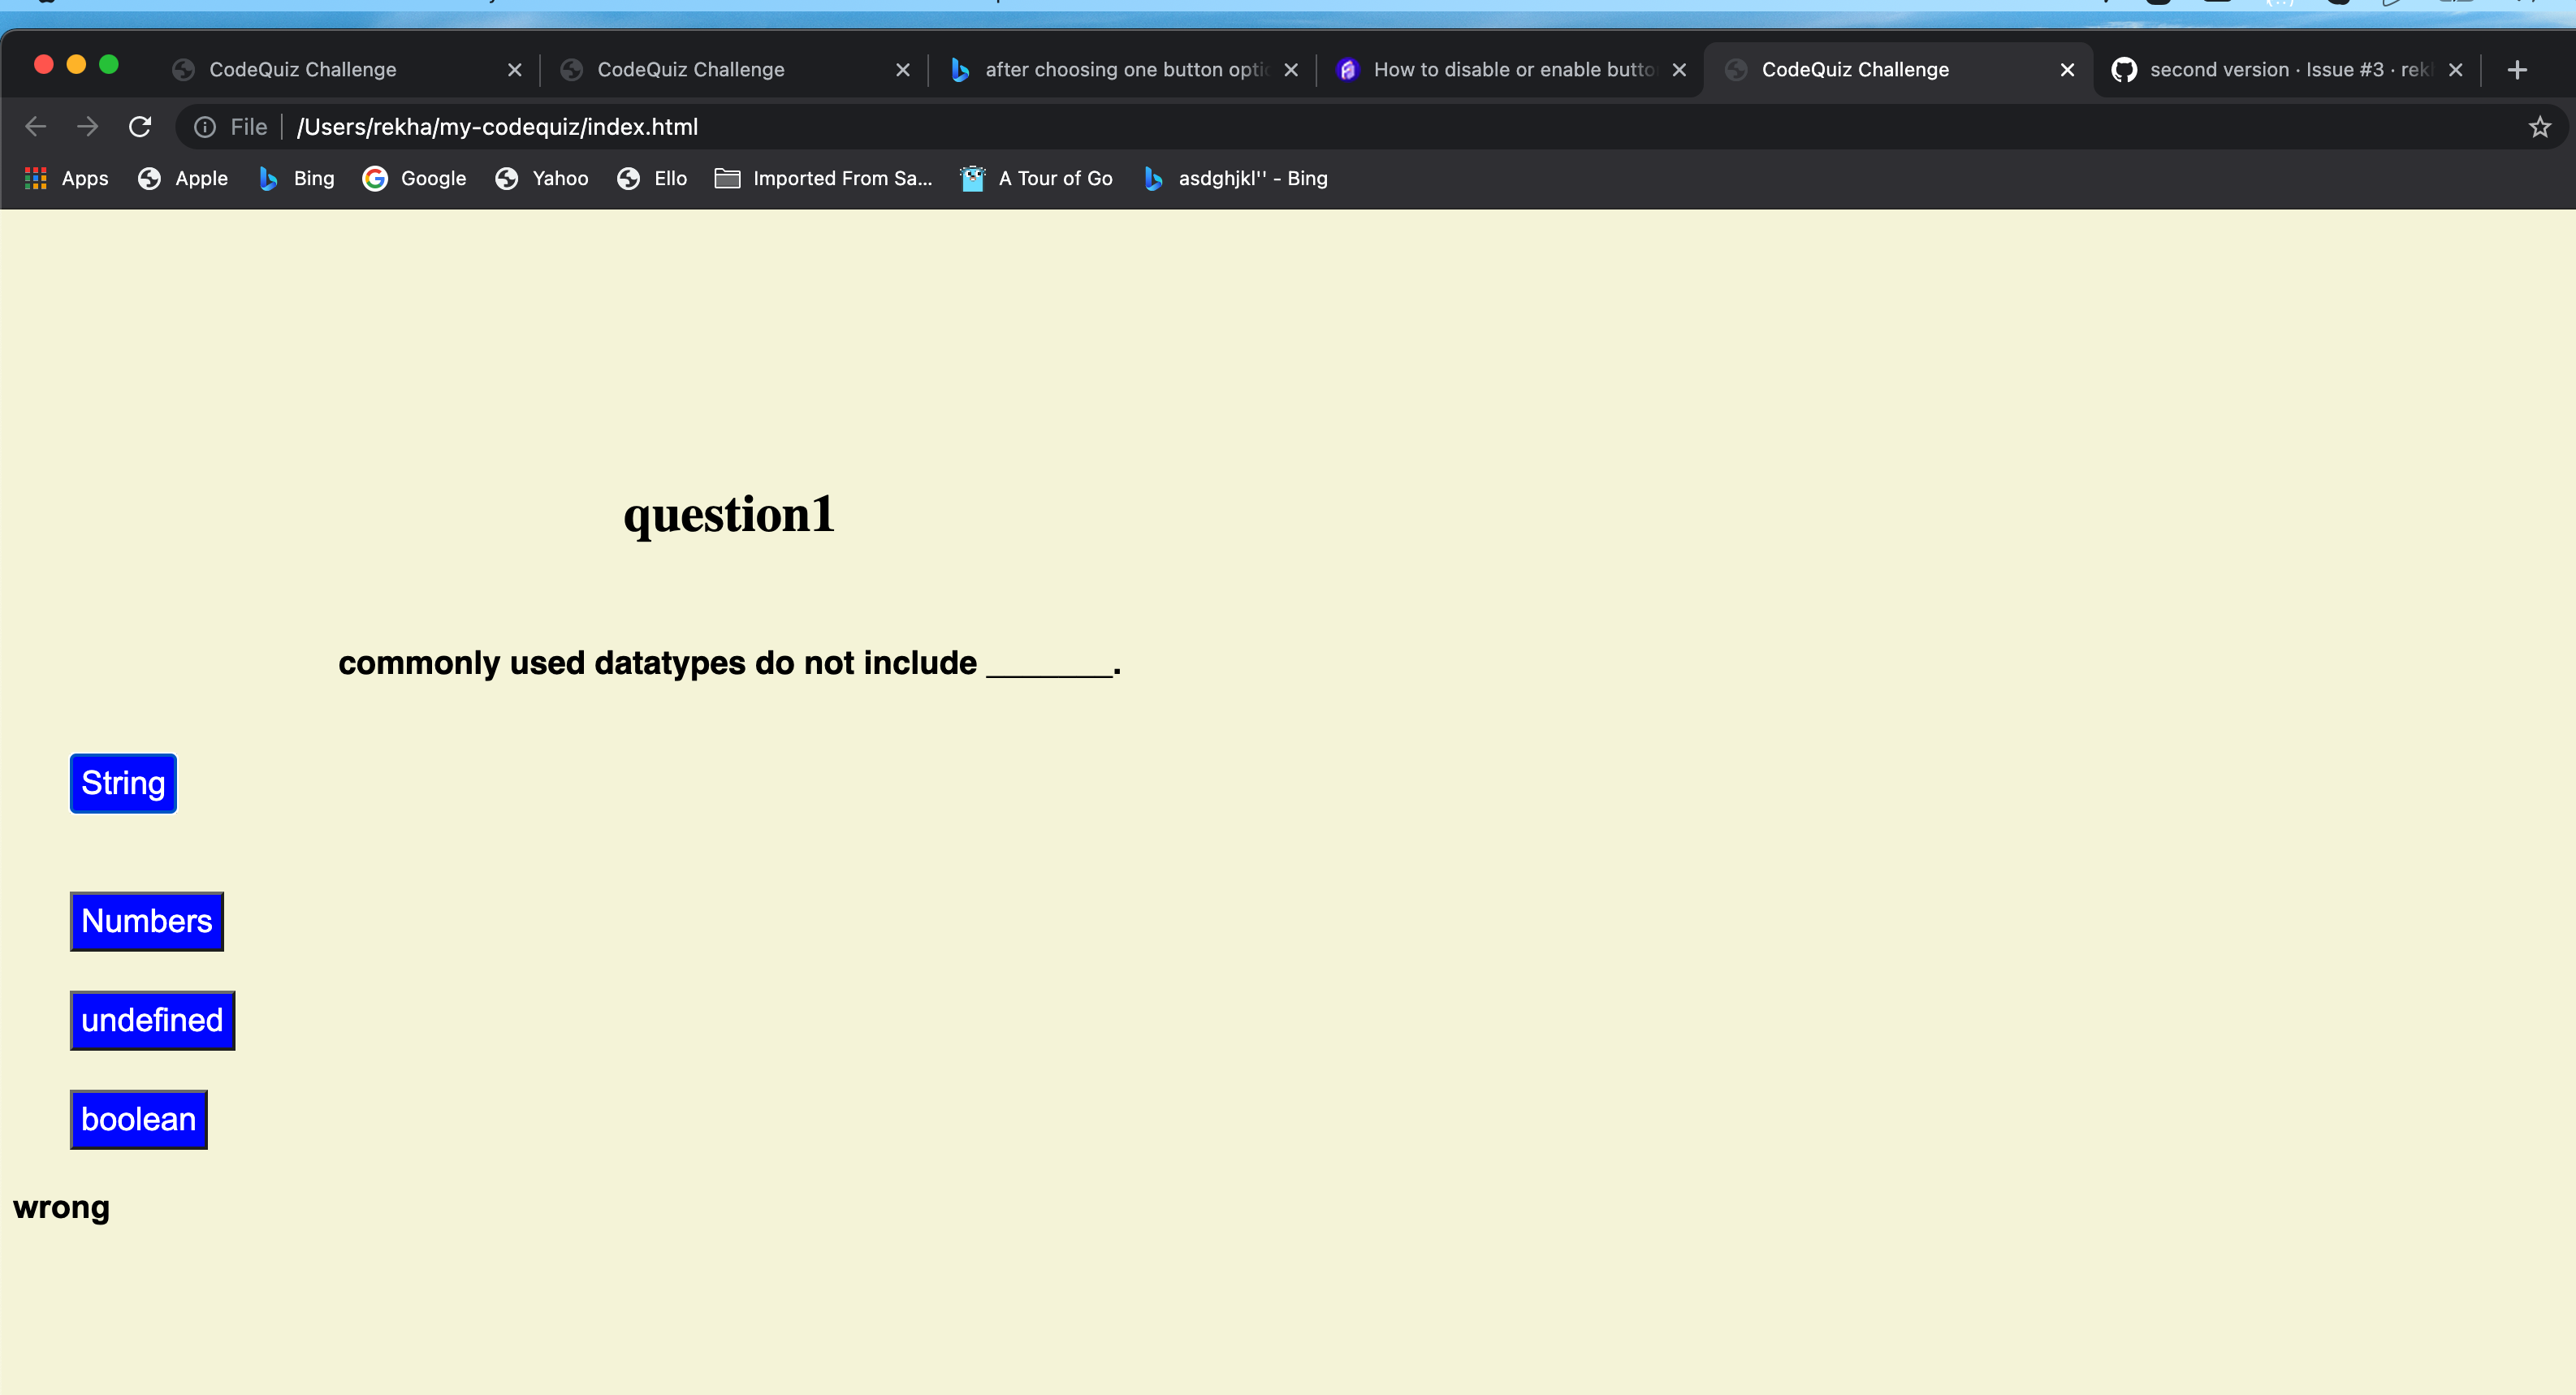Image resolution: width=2576 pixels, height=1395 pixels.
Task: Reload the current page
Action: 140,126
